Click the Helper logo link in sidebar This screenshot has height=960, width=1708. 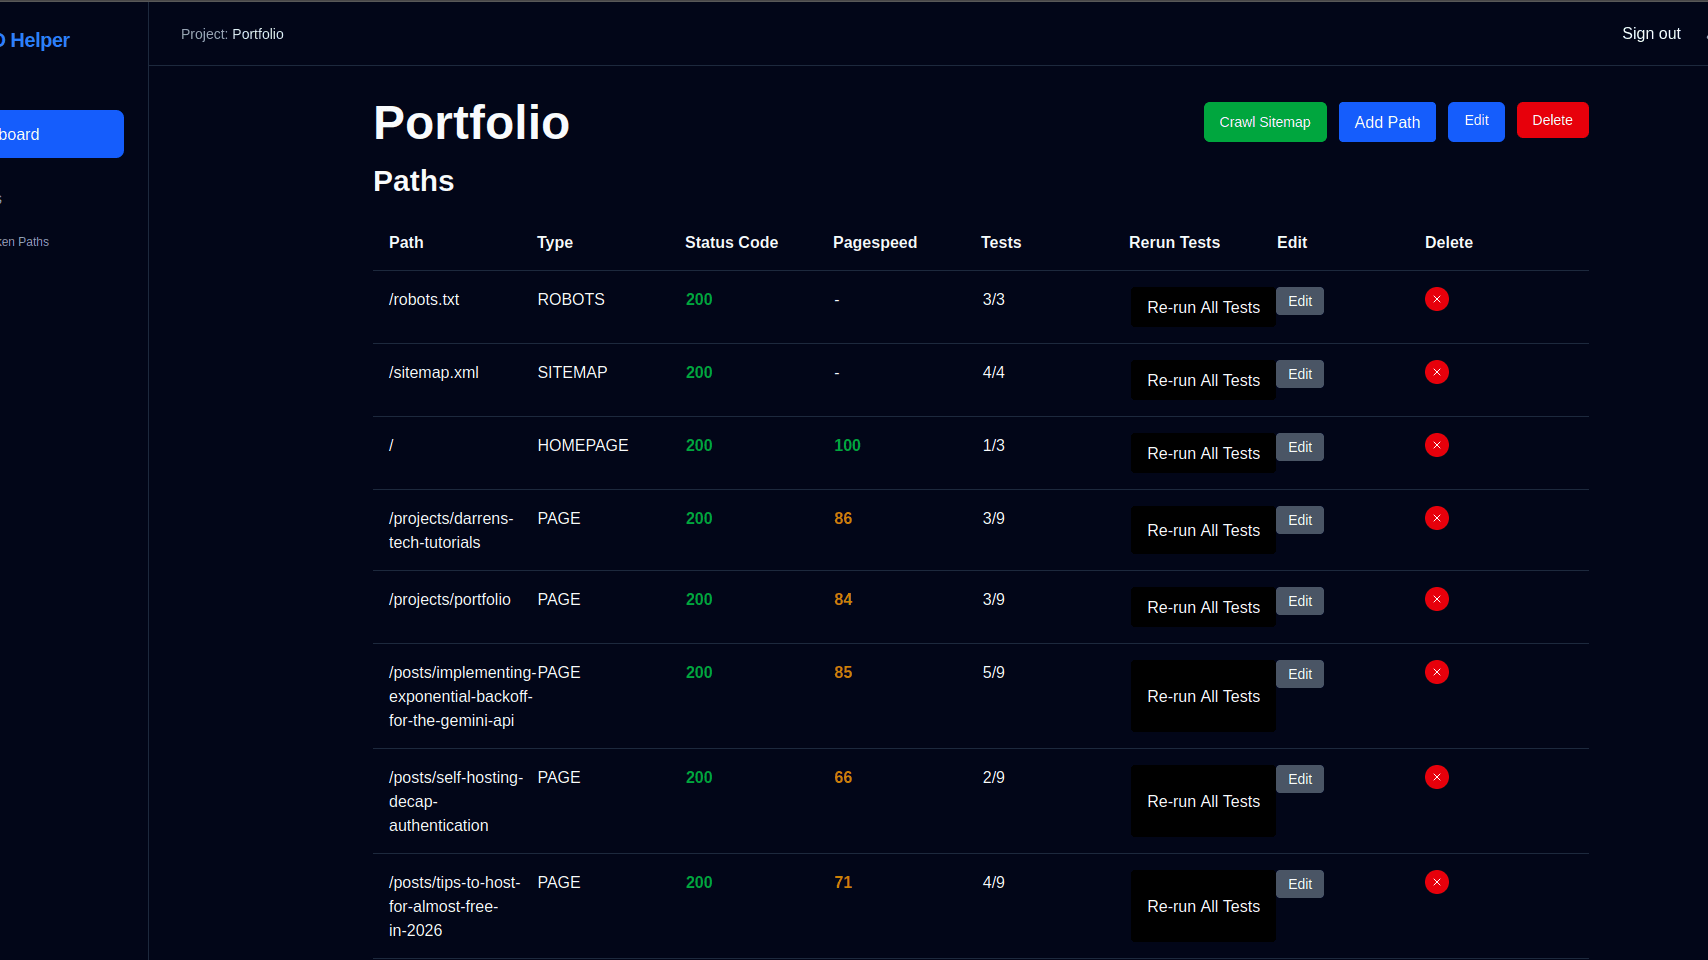36,40
